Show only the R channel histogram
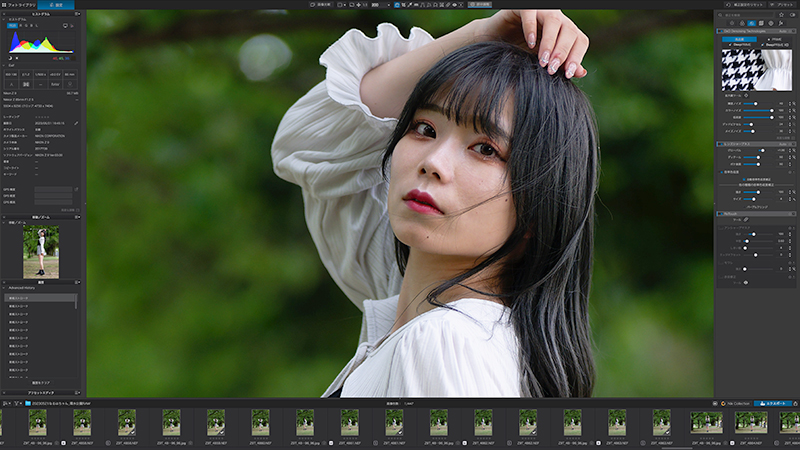This screenshot has height=450, width=800. pos(21,26)
